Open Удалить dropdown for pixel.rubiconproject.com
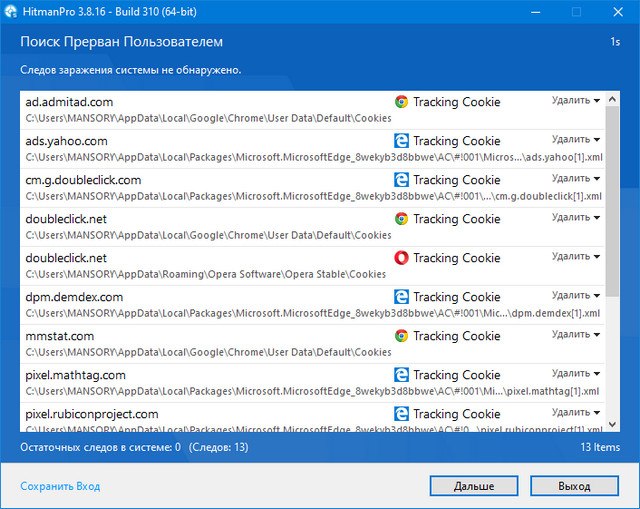 click(576, 412)
